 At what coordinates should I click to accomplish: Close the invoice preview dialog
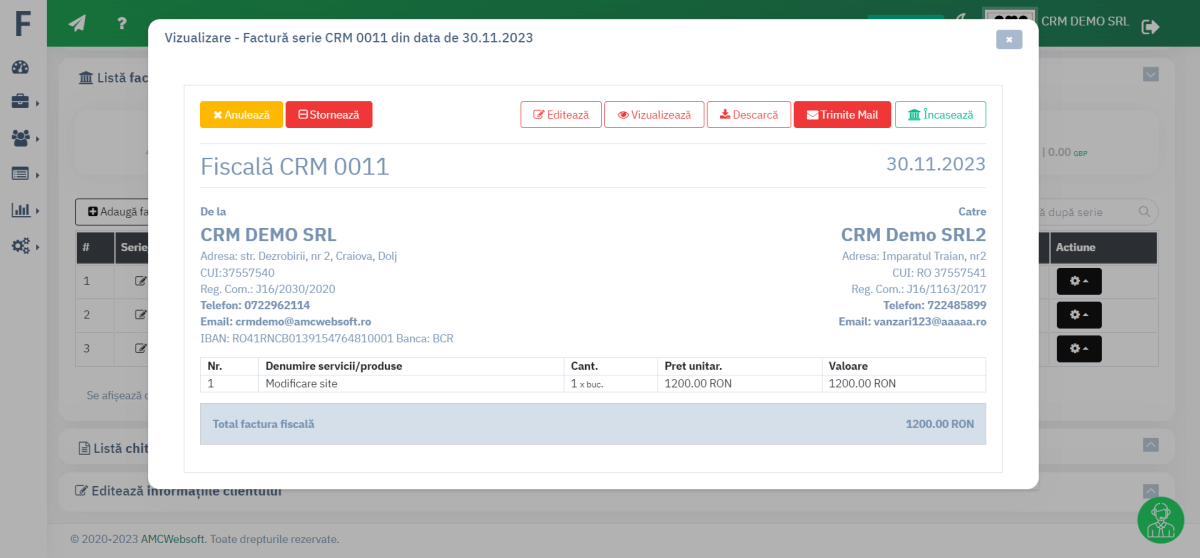pyautogui.click(x=1008, y=40)
